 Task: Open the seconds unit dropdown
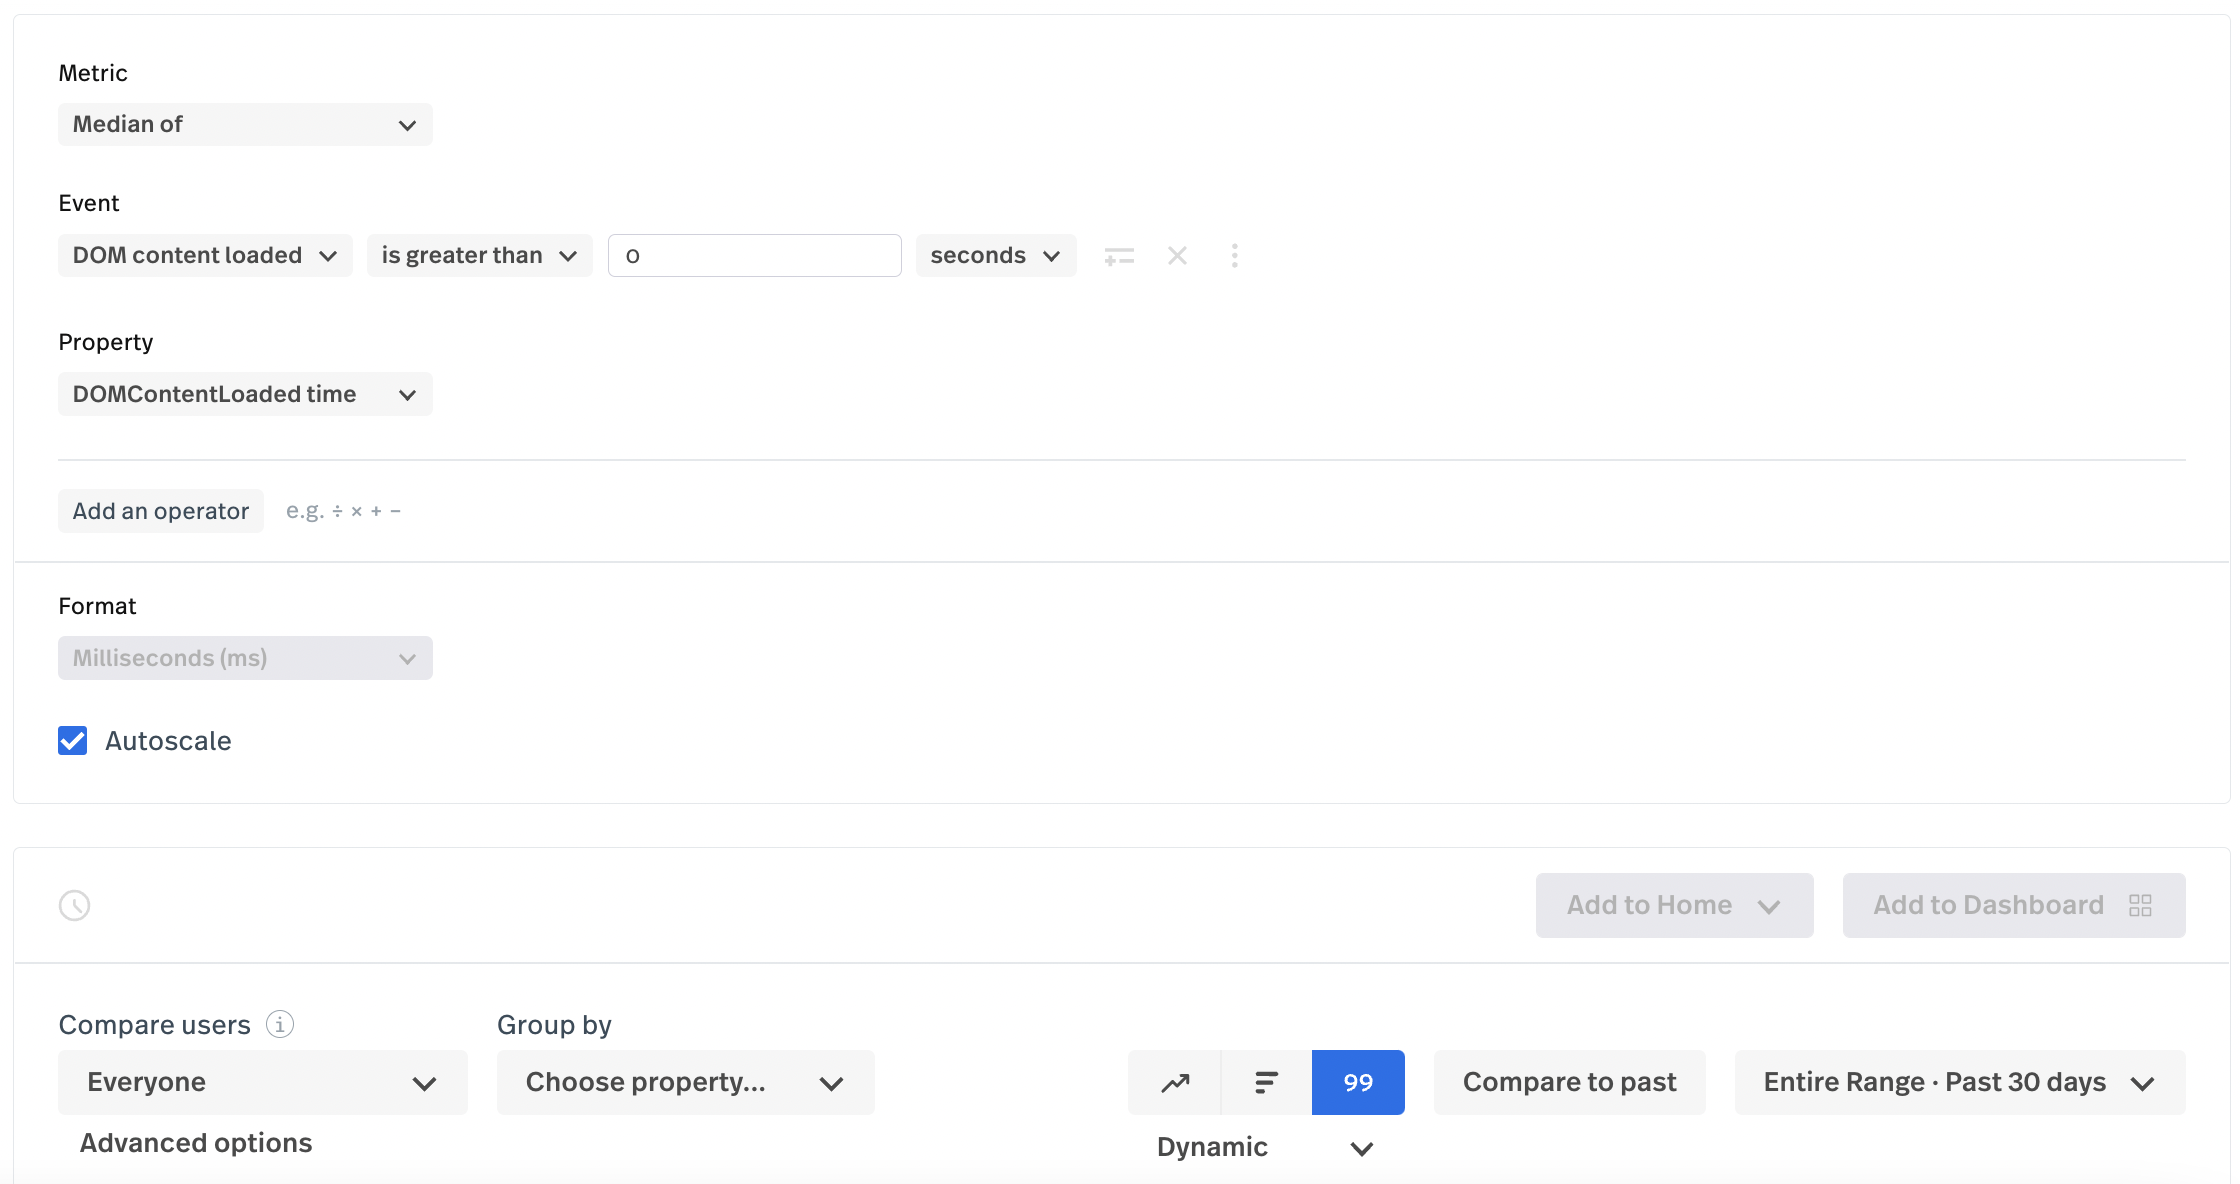point(995,256)
